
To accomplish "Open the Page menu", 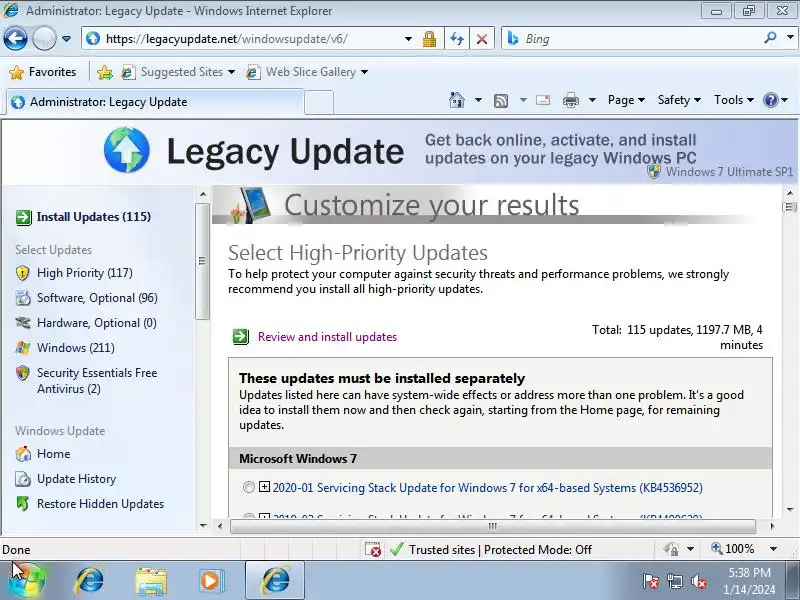I will click(x=626, y=100).
